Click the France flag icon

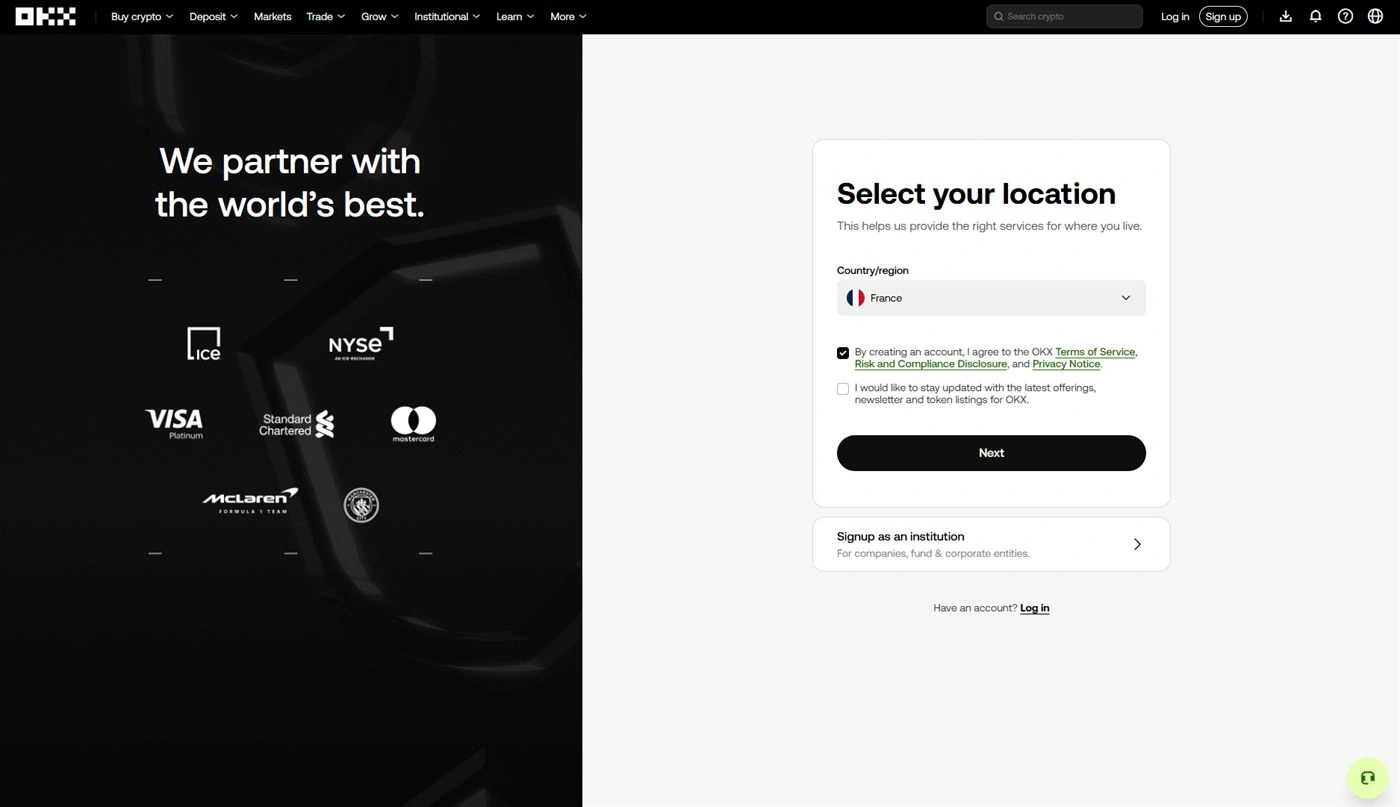pyautogui.click(x=855, y=298)
